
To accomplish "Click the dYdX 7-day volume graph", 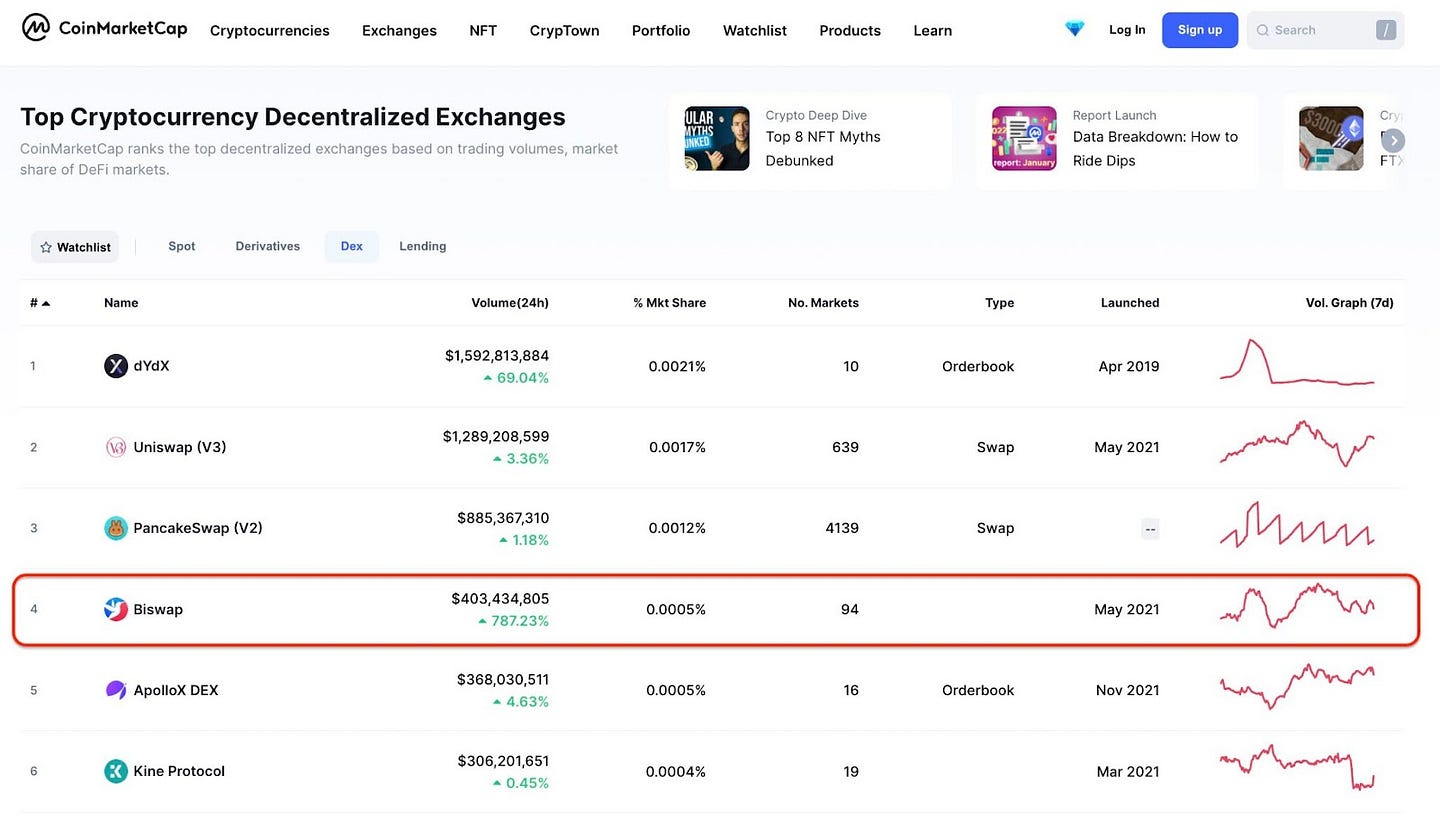I will tap(1297, 362).
